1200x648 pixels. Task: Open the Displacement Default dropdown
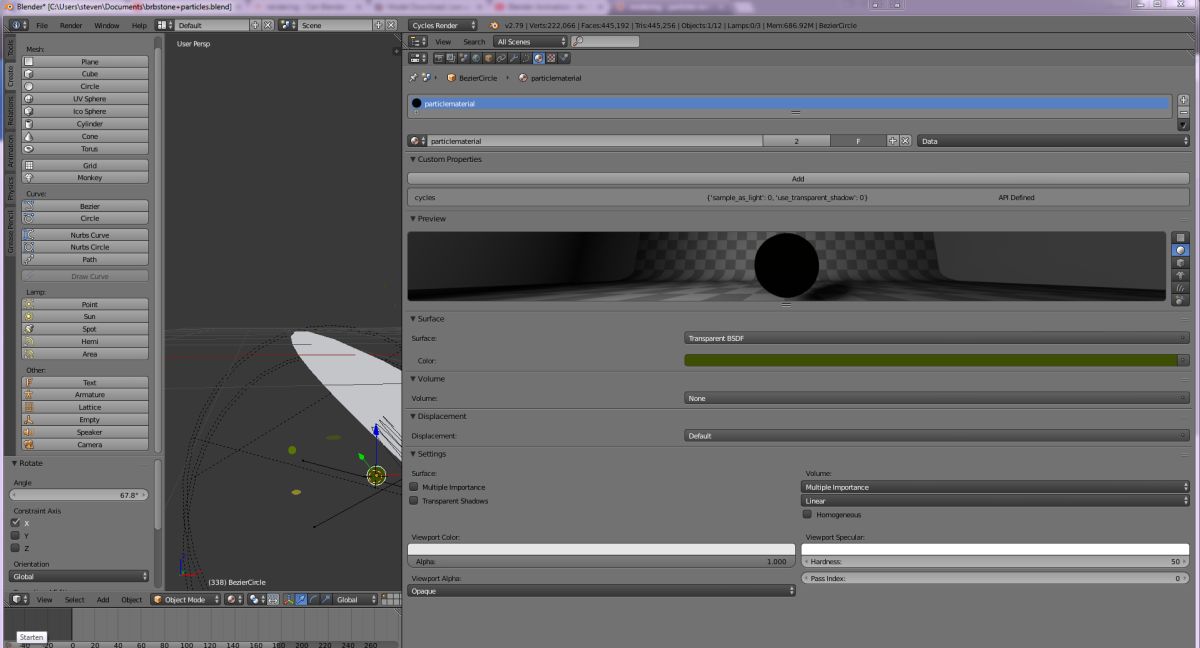coord(937,436)
